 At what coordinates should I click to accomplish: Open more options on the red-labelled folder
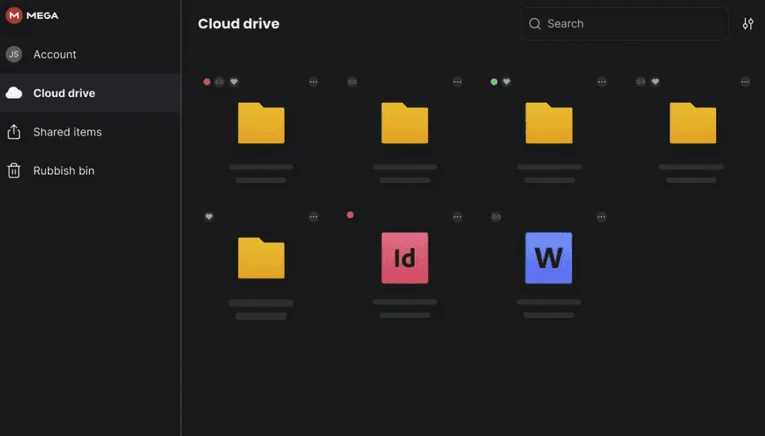click(x=314, y=82)
